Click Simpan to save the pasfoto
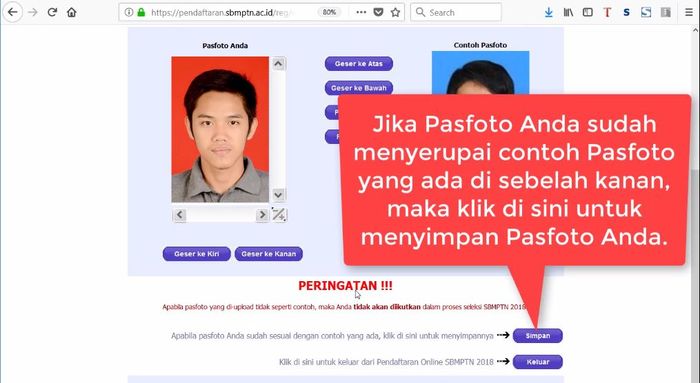 click(x=538, y=336)
